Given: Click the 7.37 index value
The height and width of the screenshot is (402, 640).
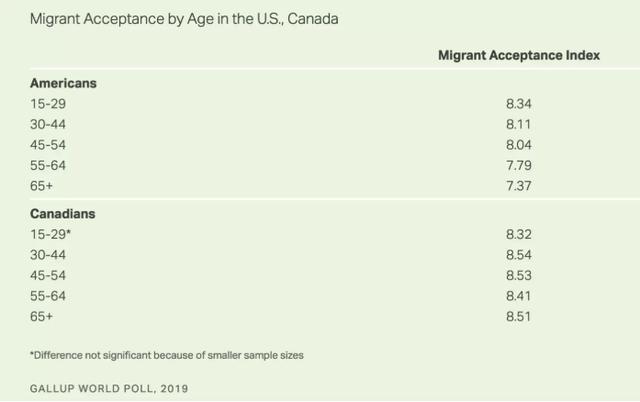Looking at the screenshot, I should (519, 186).
